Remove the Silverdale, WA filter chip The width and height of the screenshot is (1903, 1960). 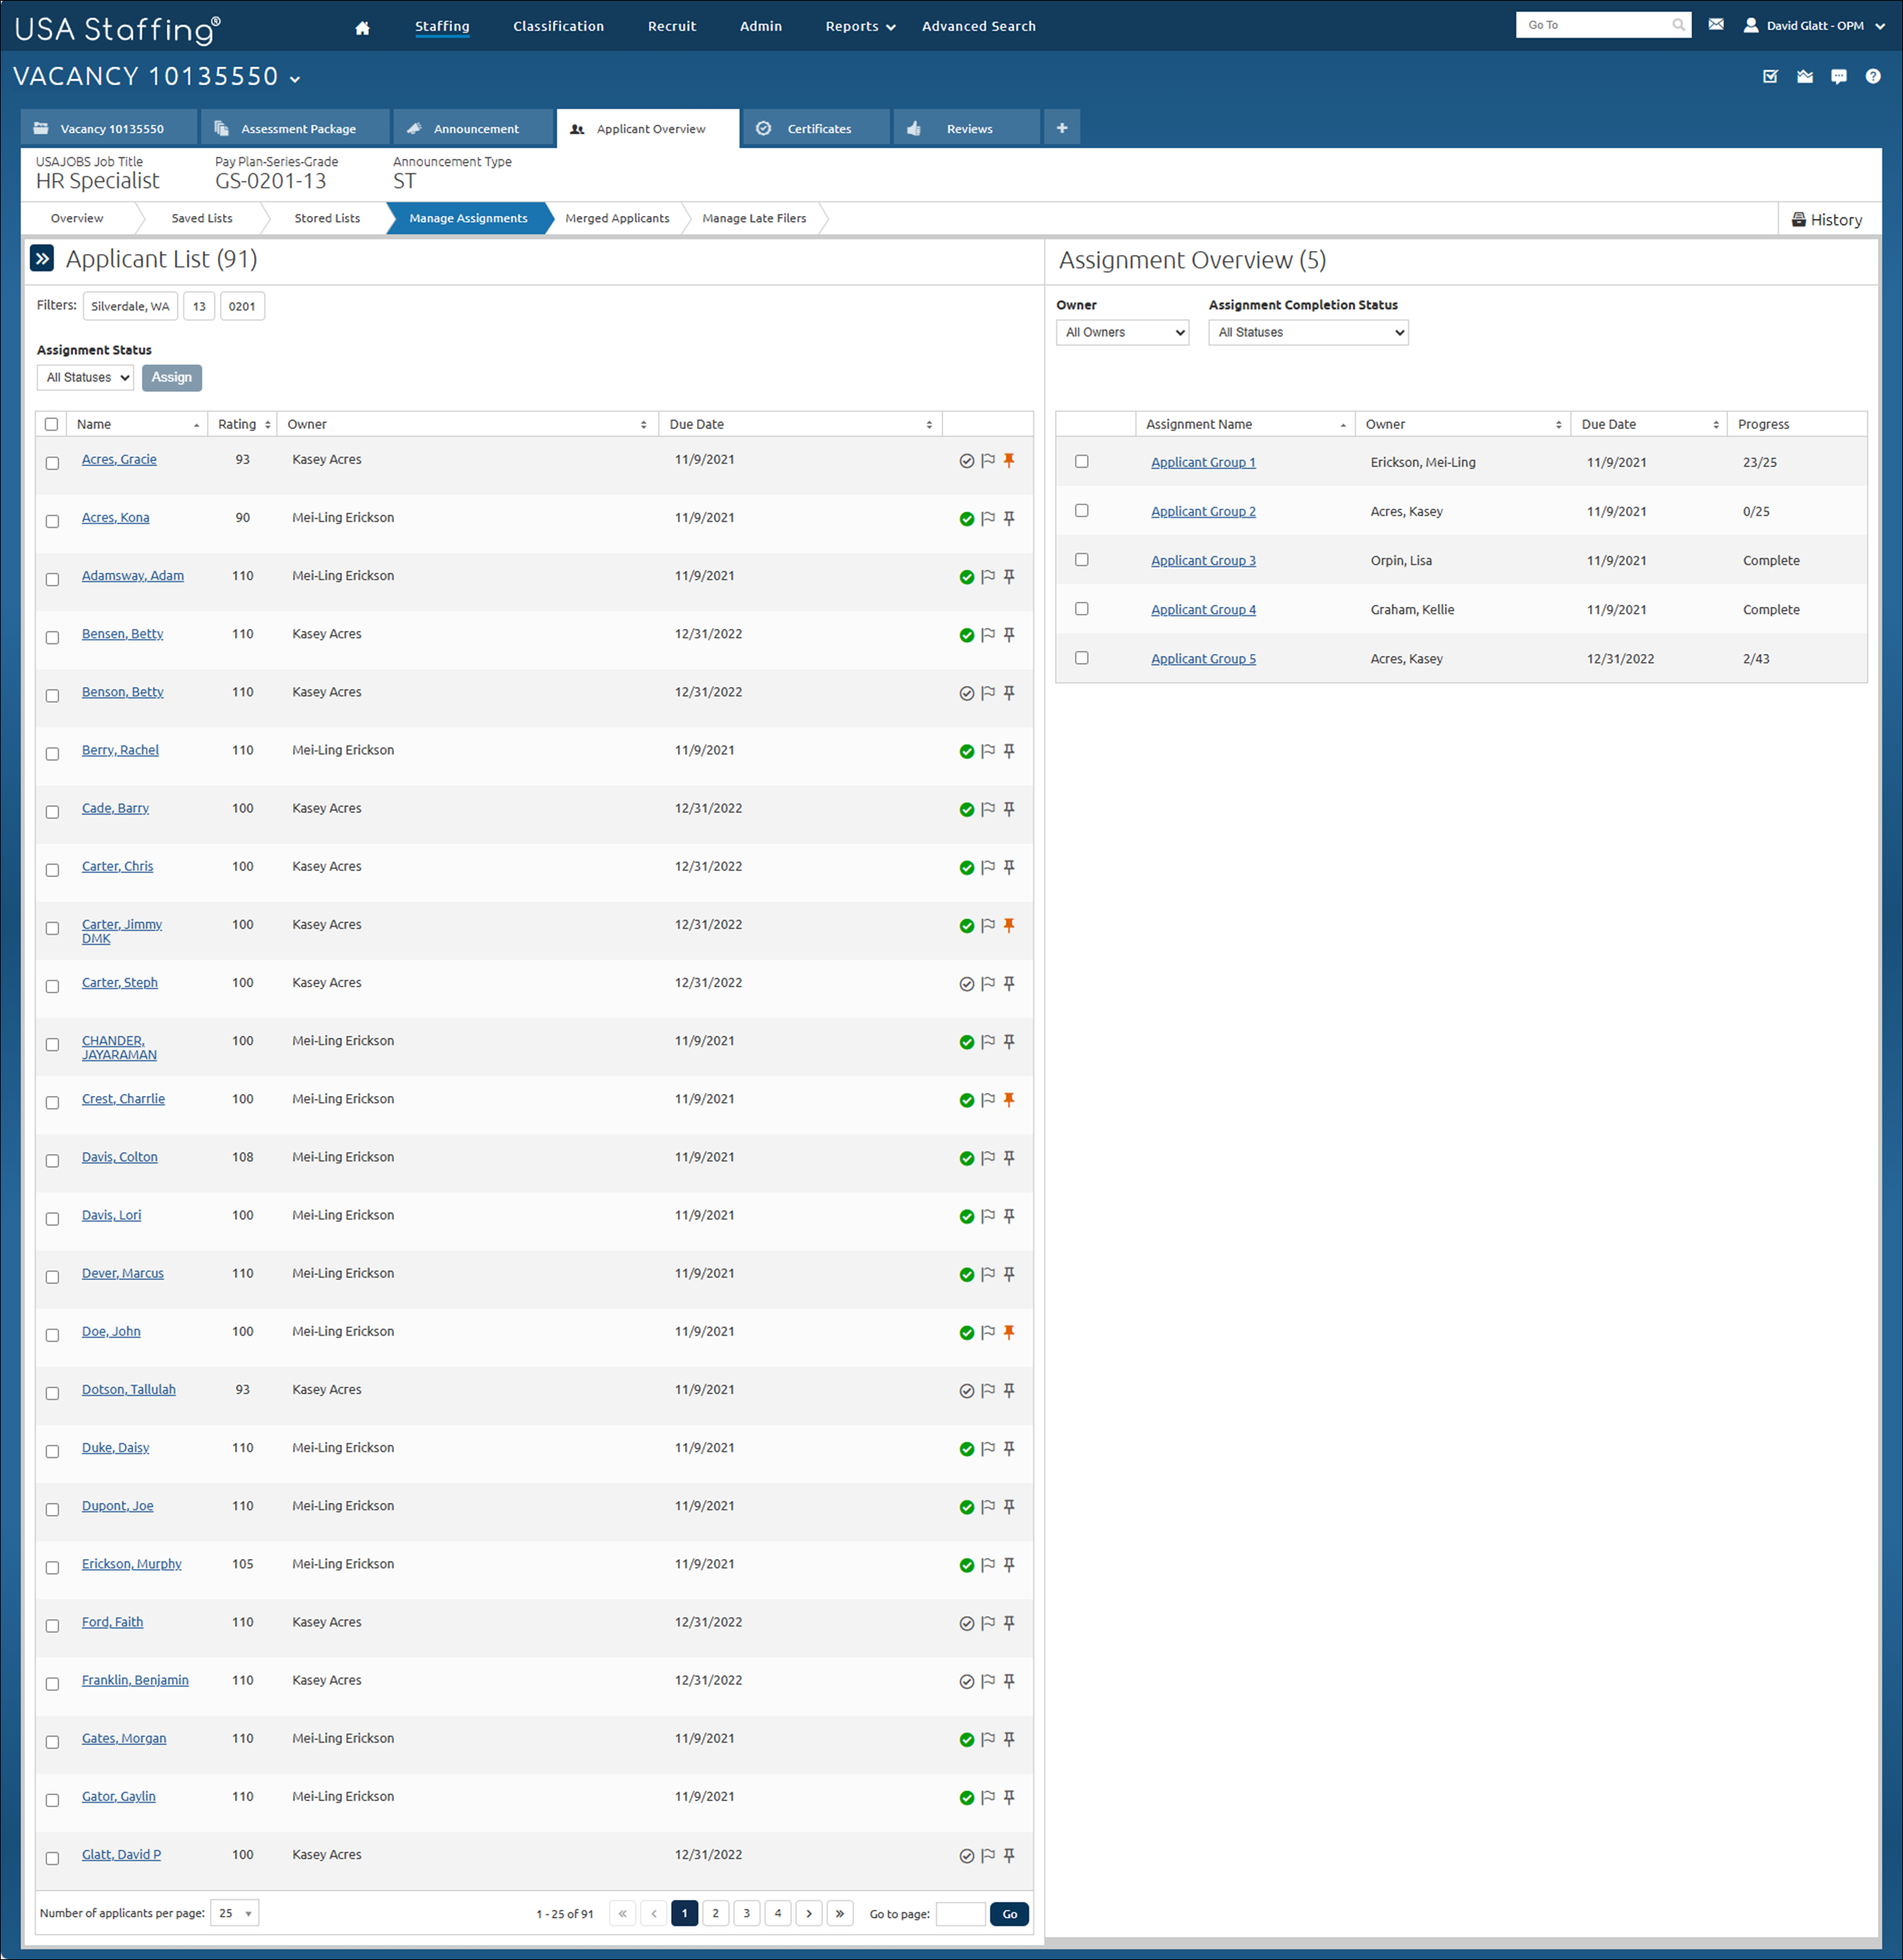[130, 306]
